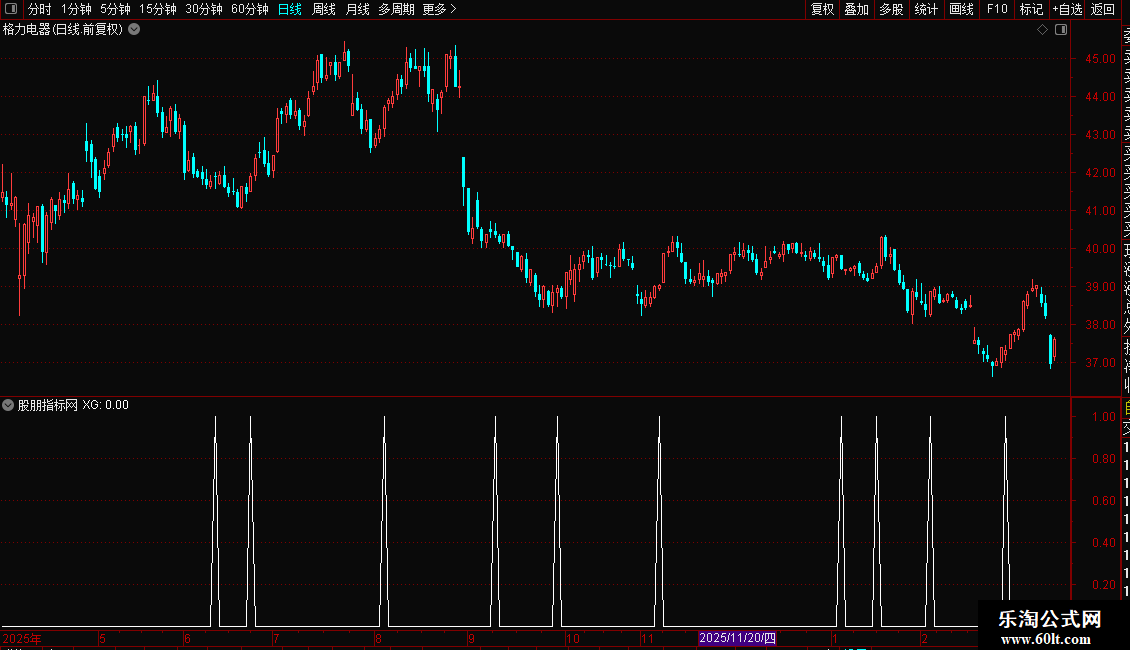The width and height of the screenshot is (1130, 650).
Task: Select the 1分钟 period tab
Action: tap(76, 9)
